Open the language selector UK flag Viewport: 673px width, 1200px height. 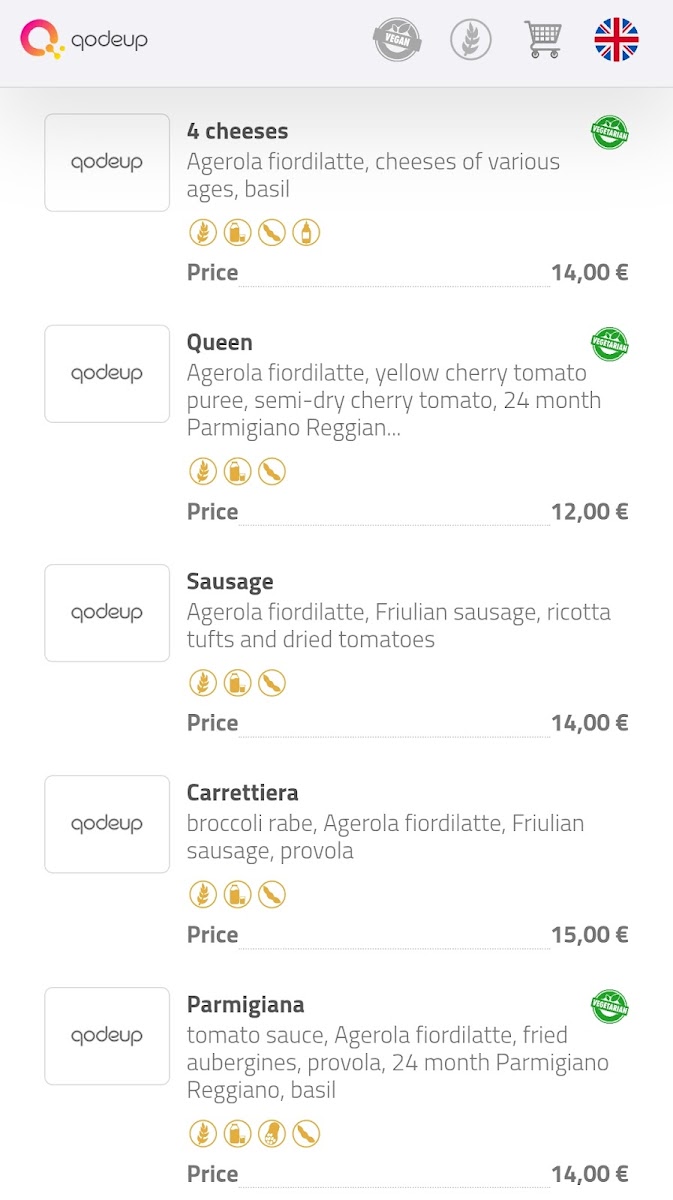(x=616, y=40)
